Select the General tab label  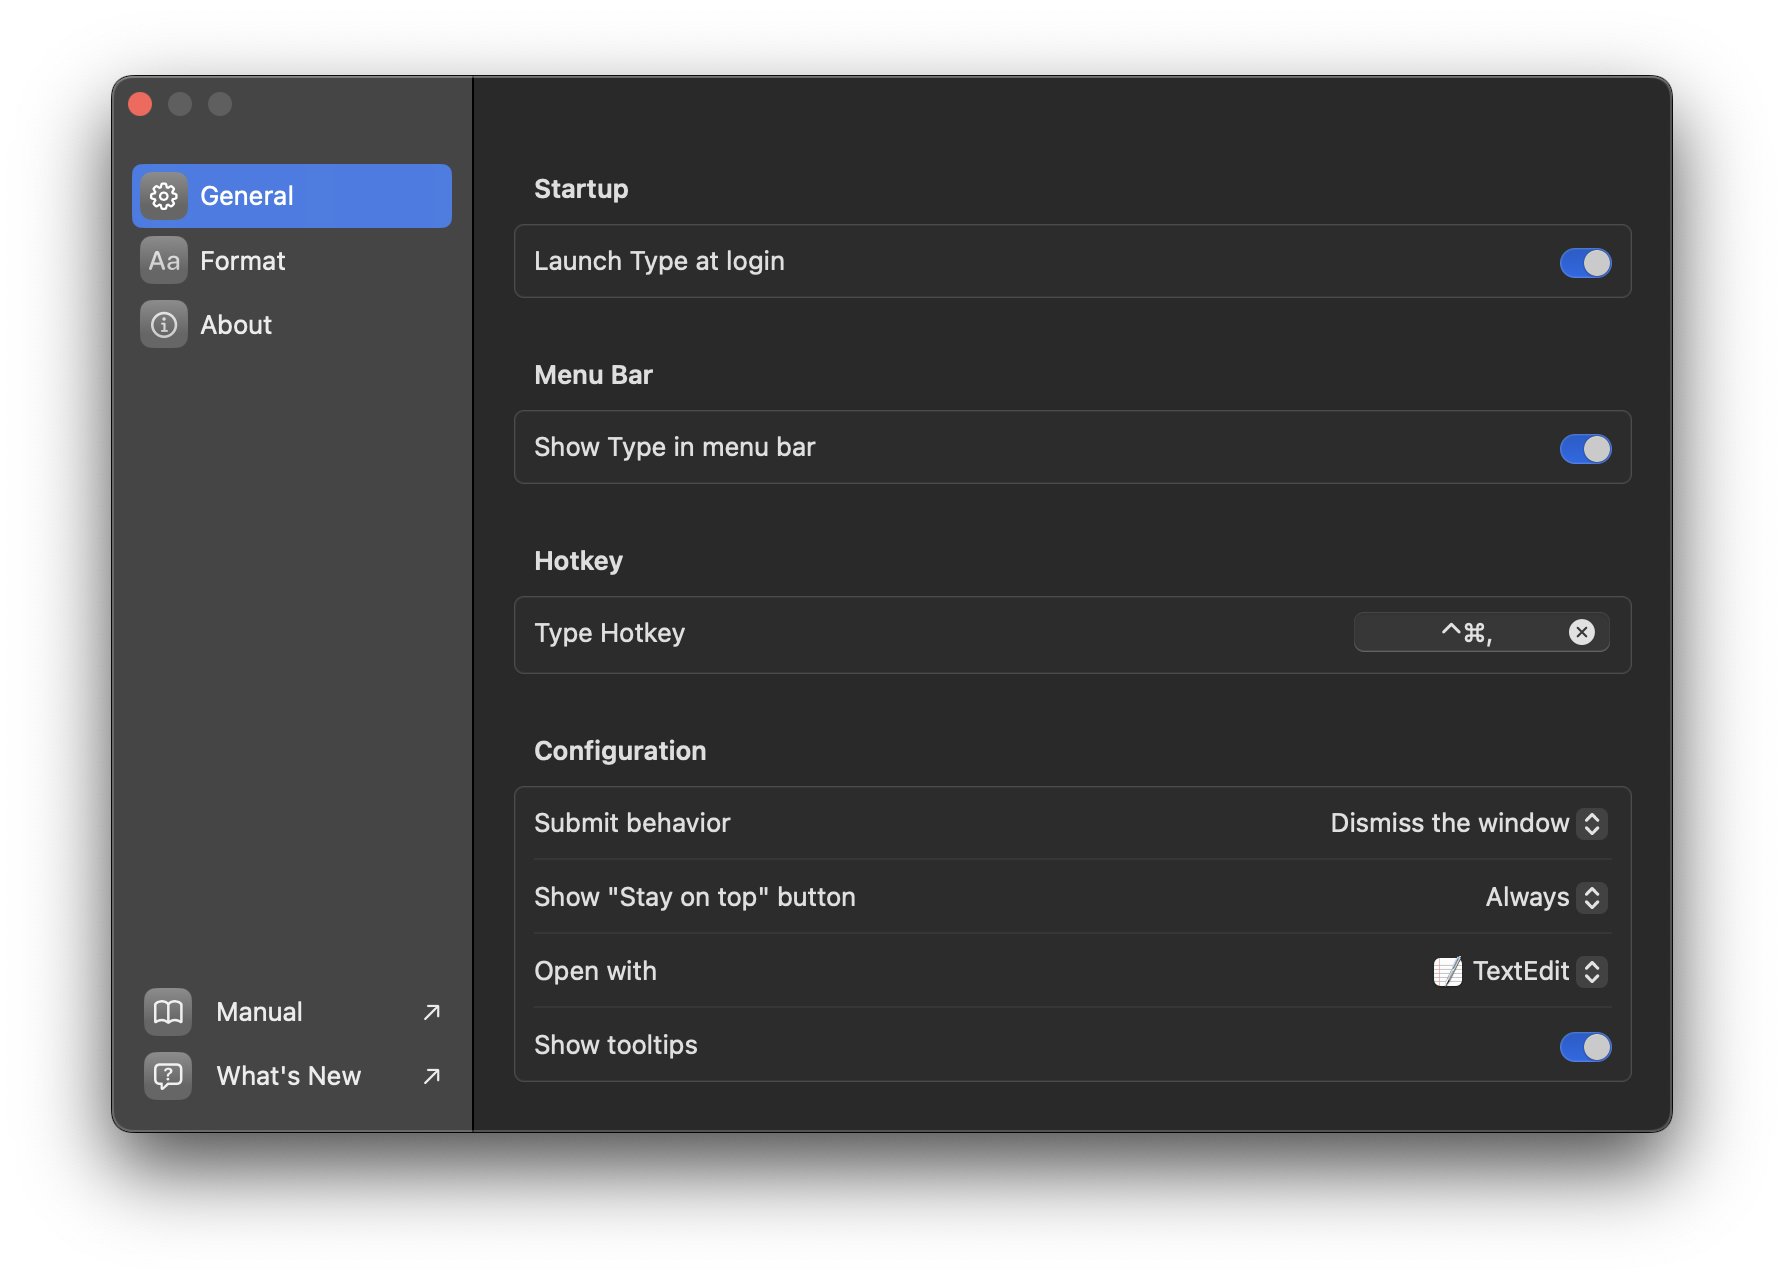(x=247, y=196)
